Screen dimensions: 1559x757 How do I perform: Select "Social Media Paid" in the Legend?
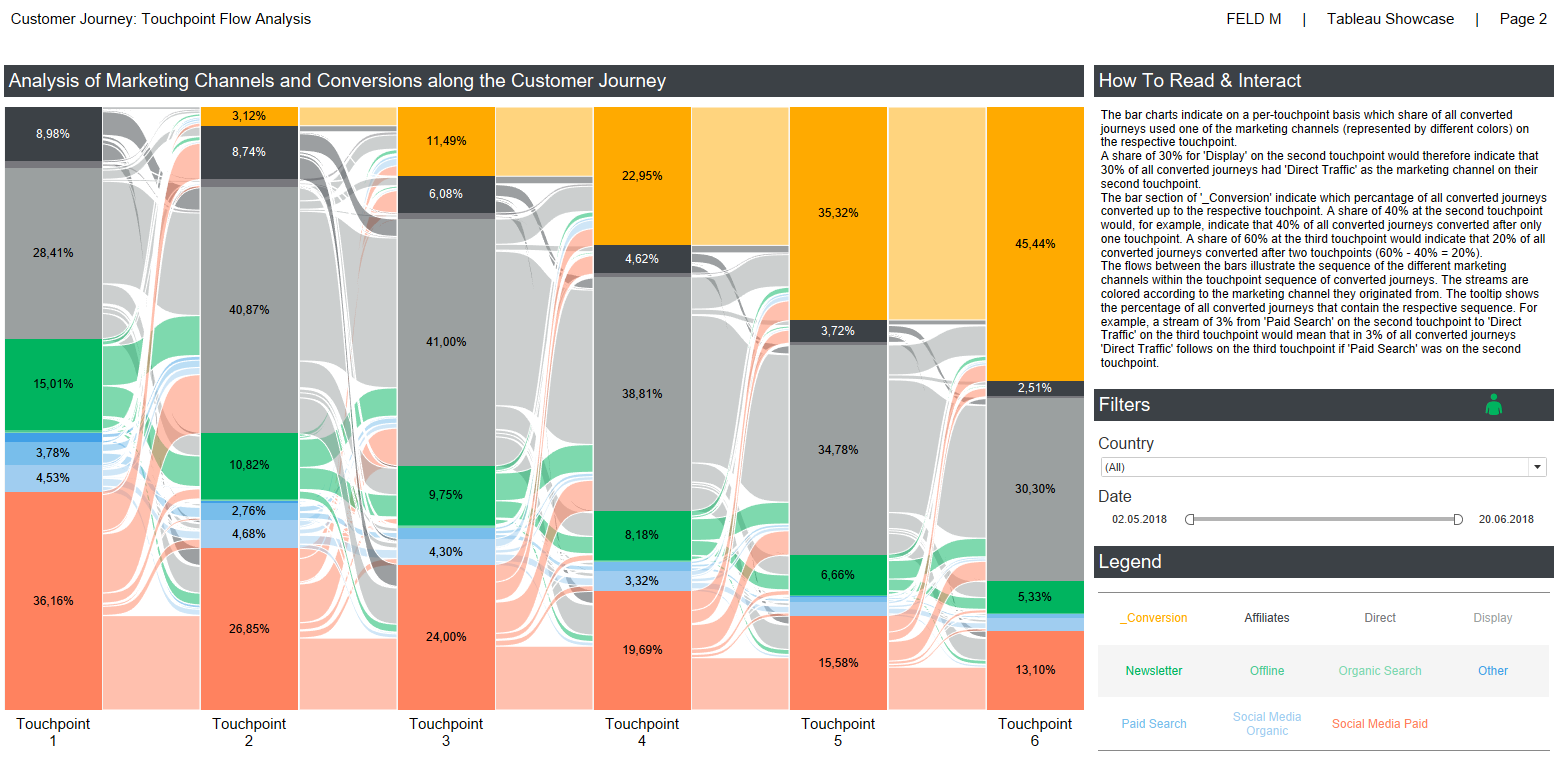pos(1380,723)
